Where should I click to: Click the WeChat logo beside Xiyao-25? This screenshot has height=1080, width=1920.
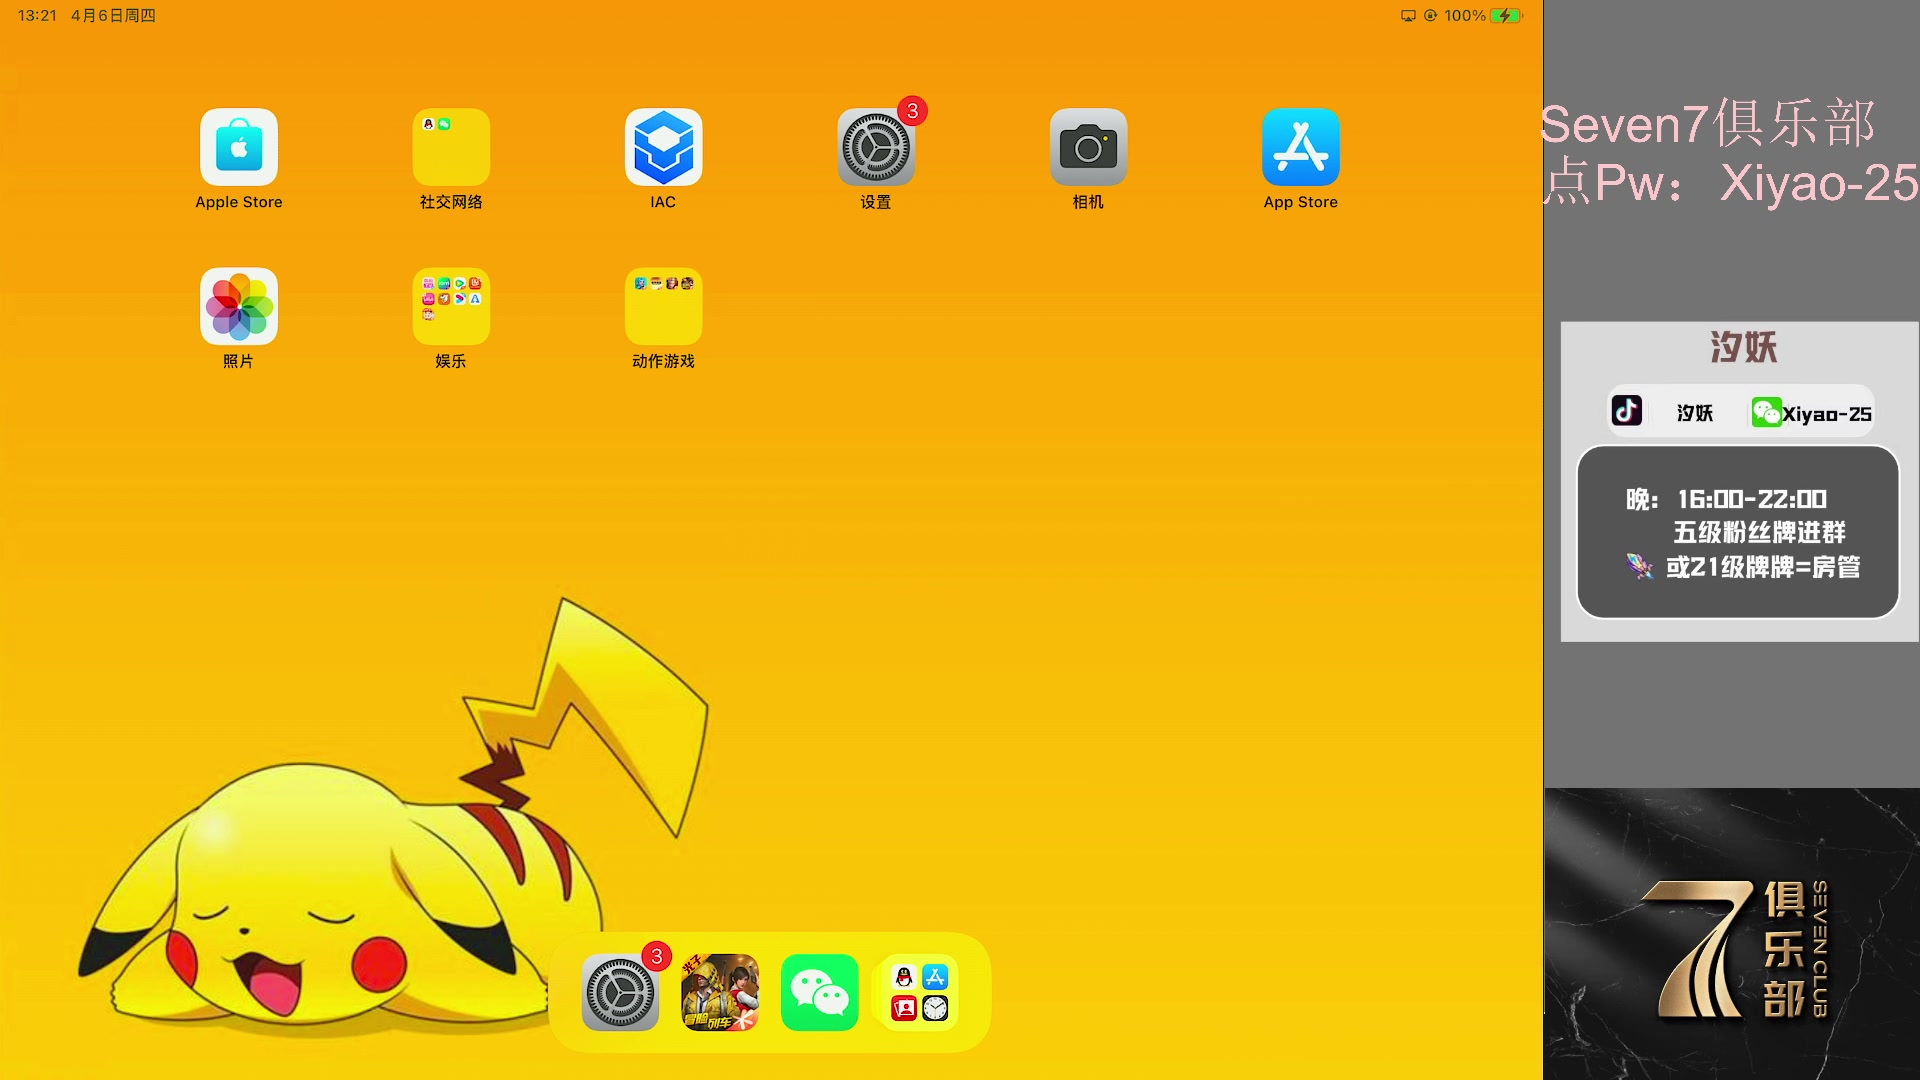coord(1766,412)
